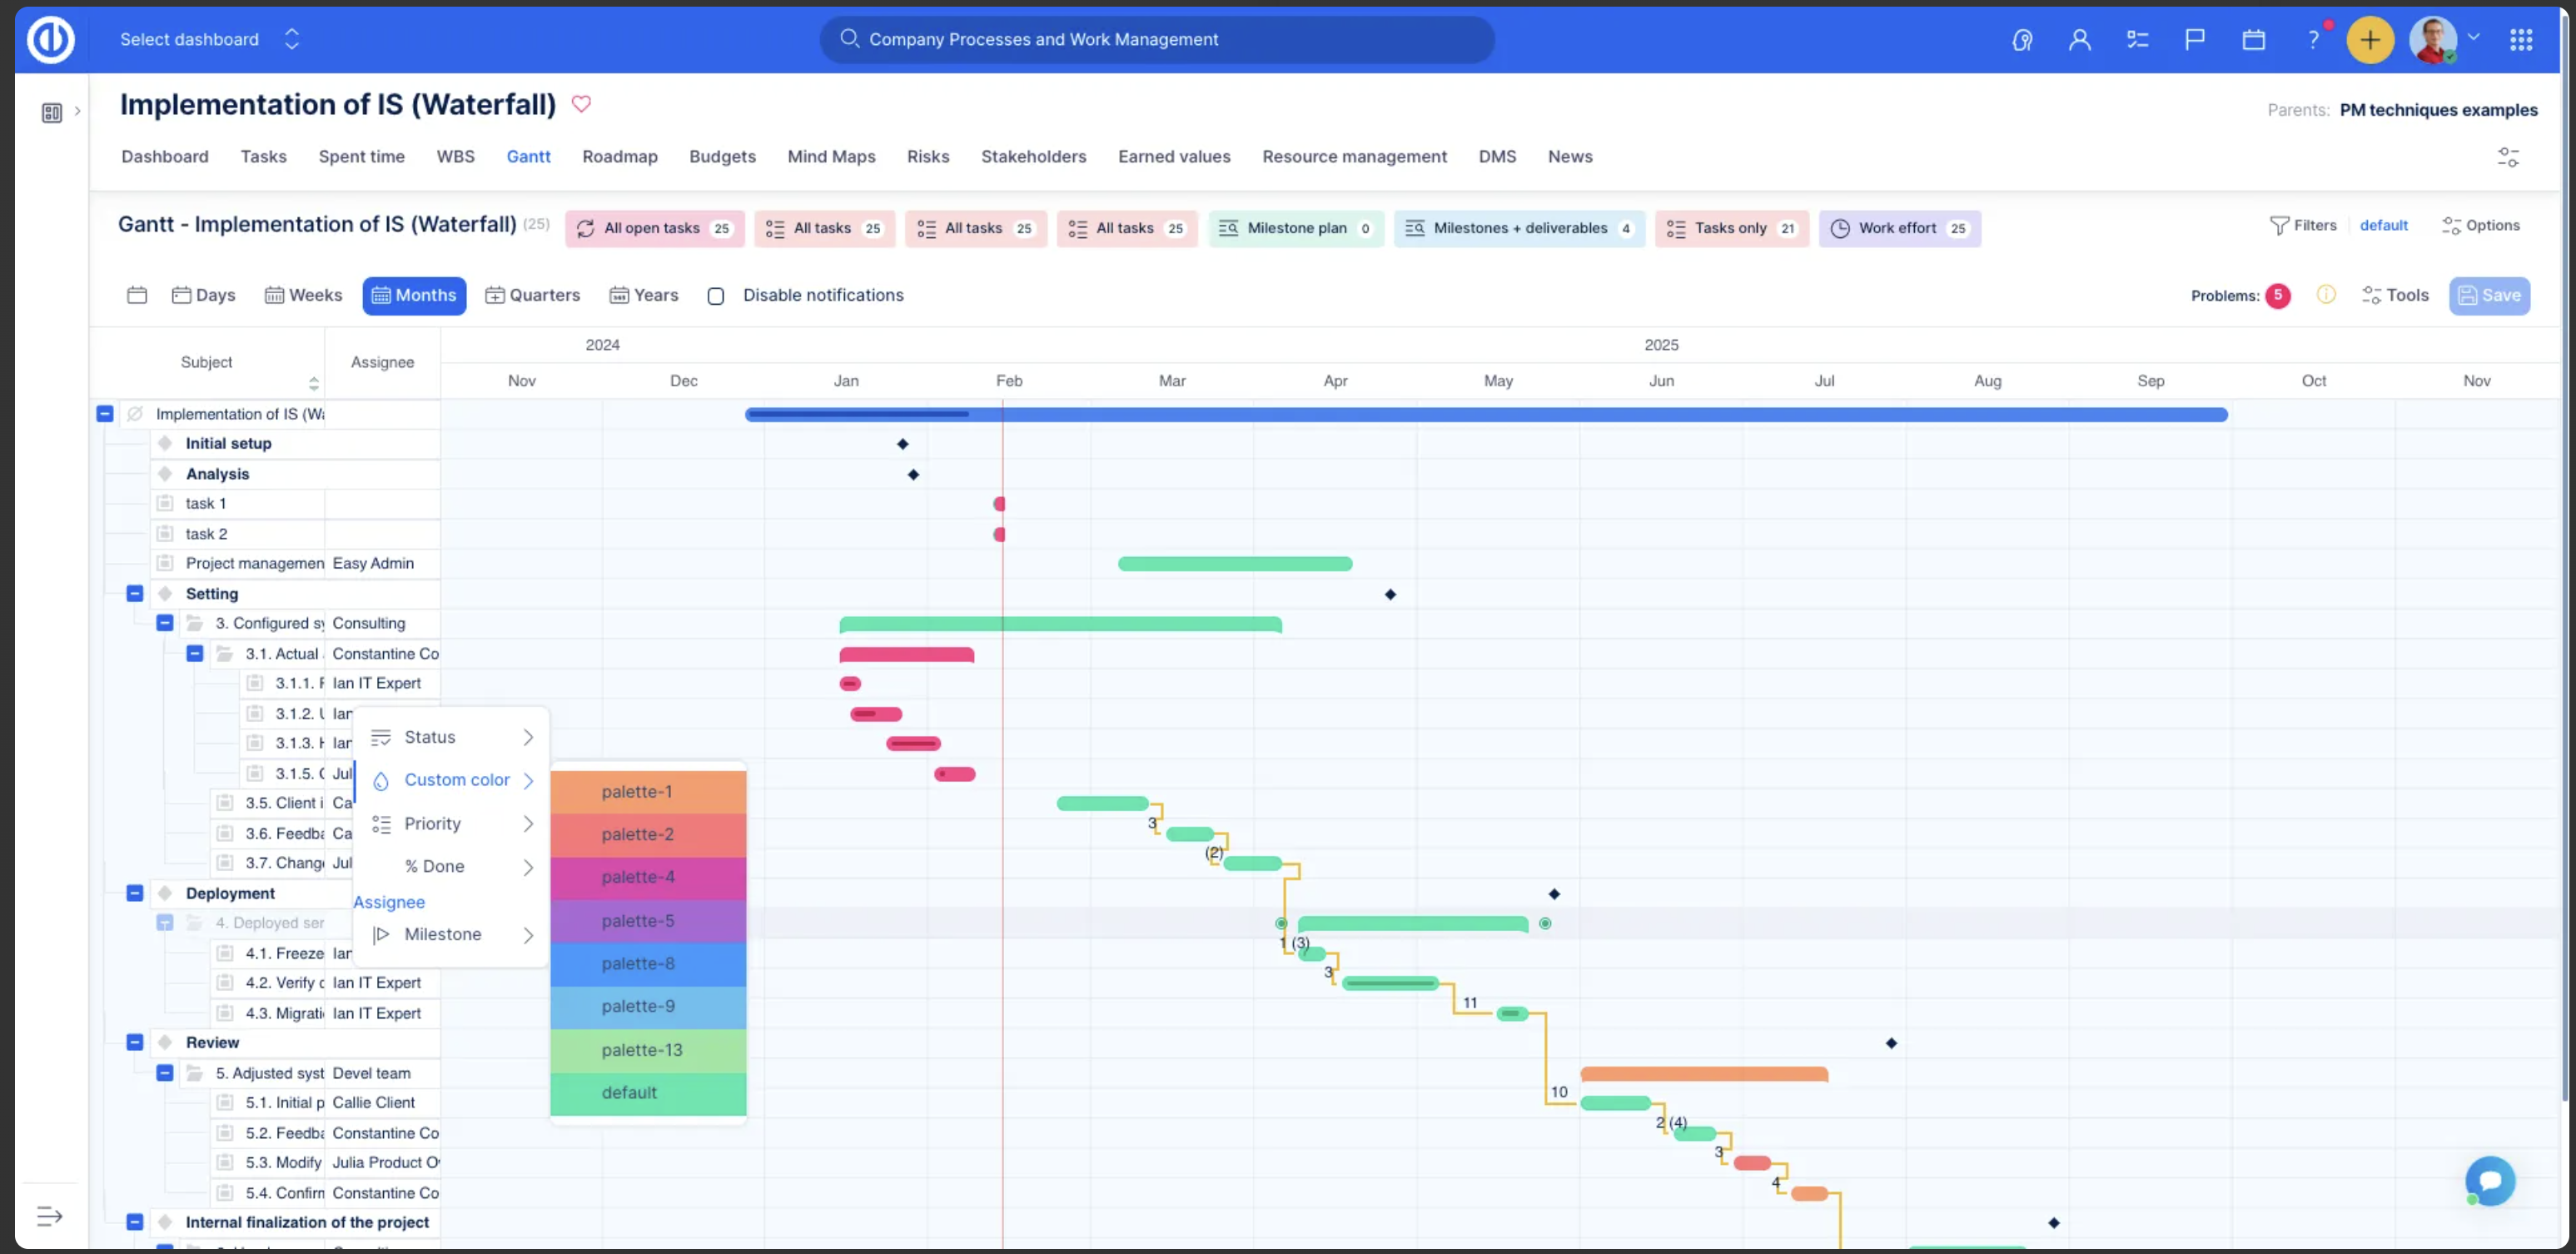Image resolution: width=2576 pixels, height=1254 pixels.
Task: Open the apps grid menu icon
Action: point(2520,40)
